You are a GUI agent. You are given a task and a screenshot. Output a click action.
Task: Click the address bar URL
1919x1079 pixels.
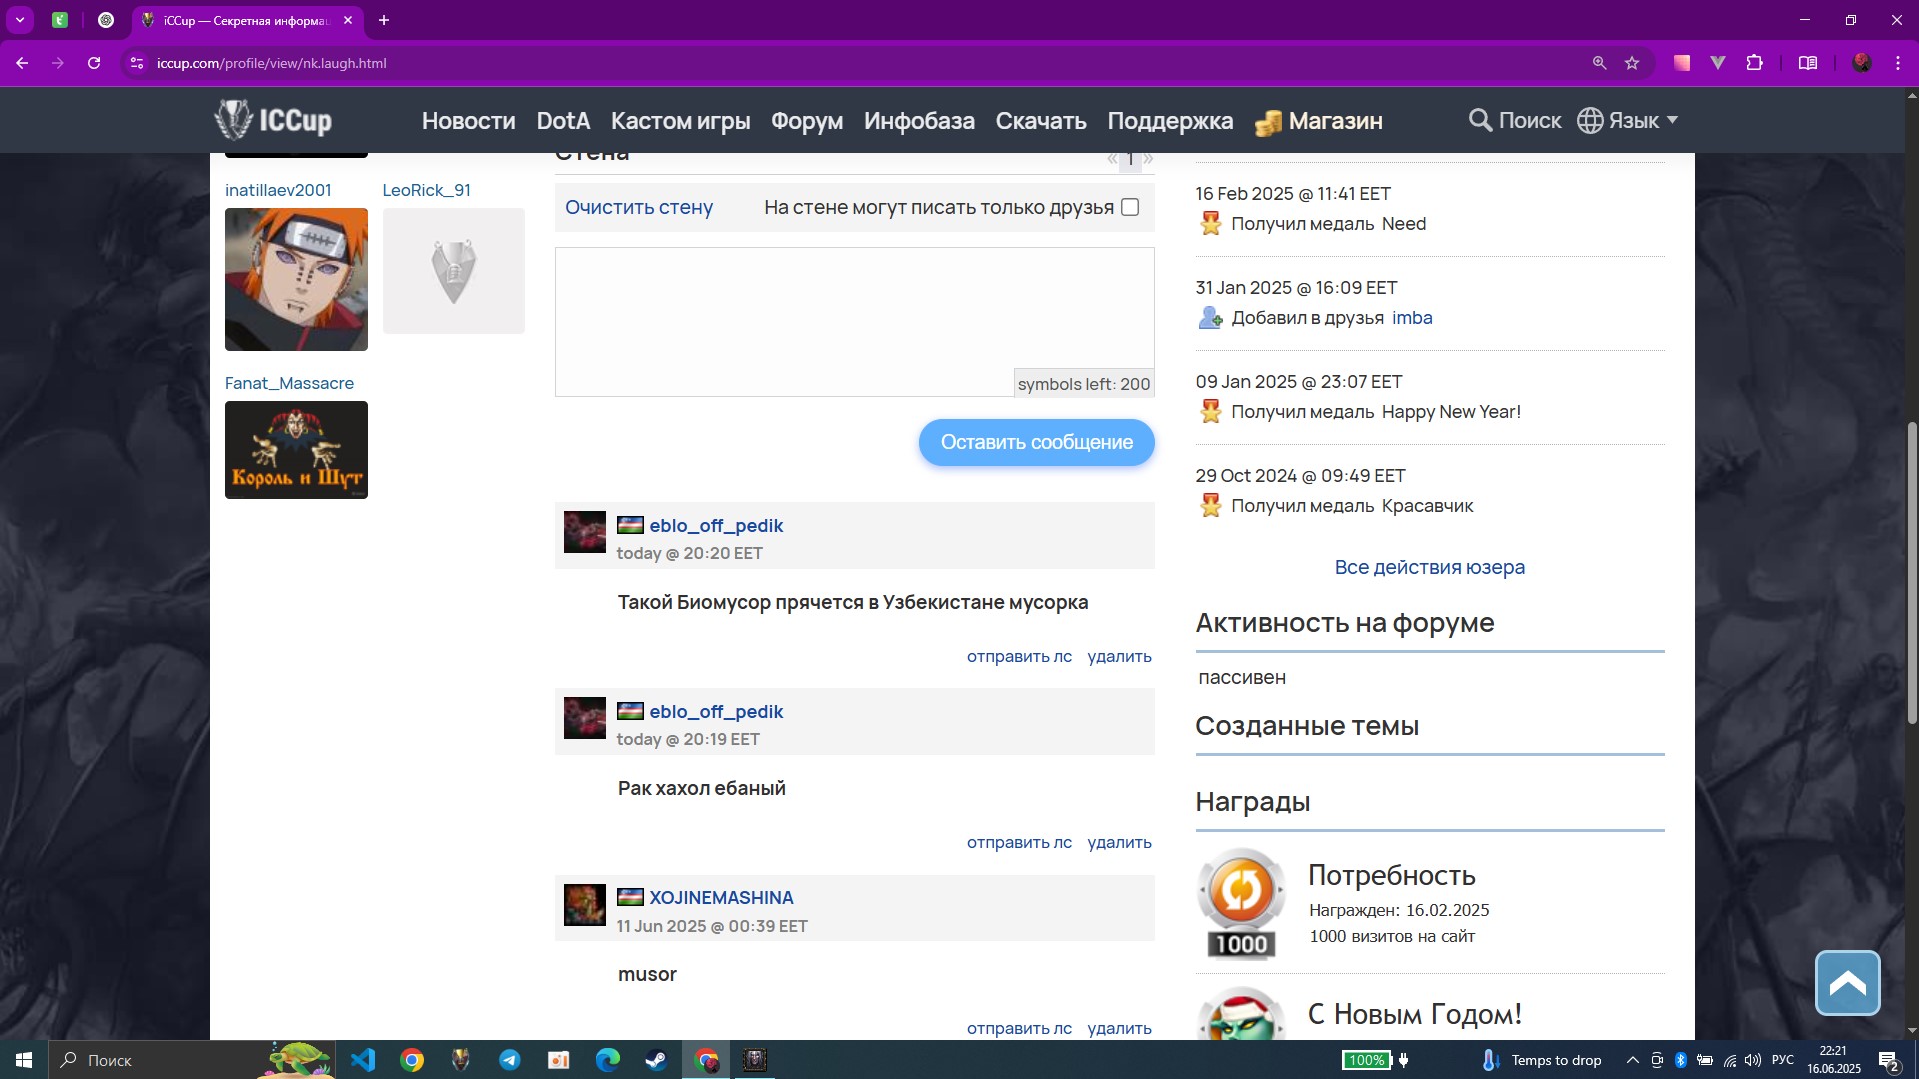(x=272, y=63)
